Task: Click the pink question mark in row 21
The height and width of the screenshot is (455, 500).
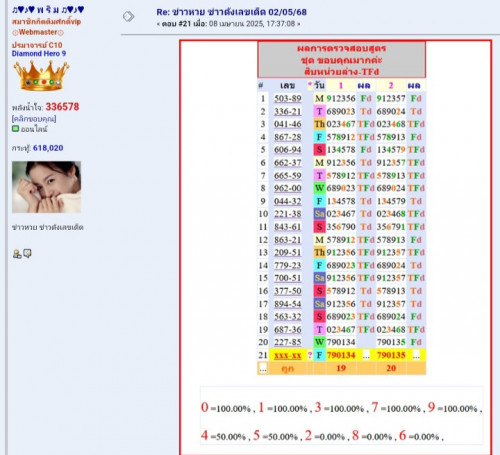Action: (x=310, y=355)
